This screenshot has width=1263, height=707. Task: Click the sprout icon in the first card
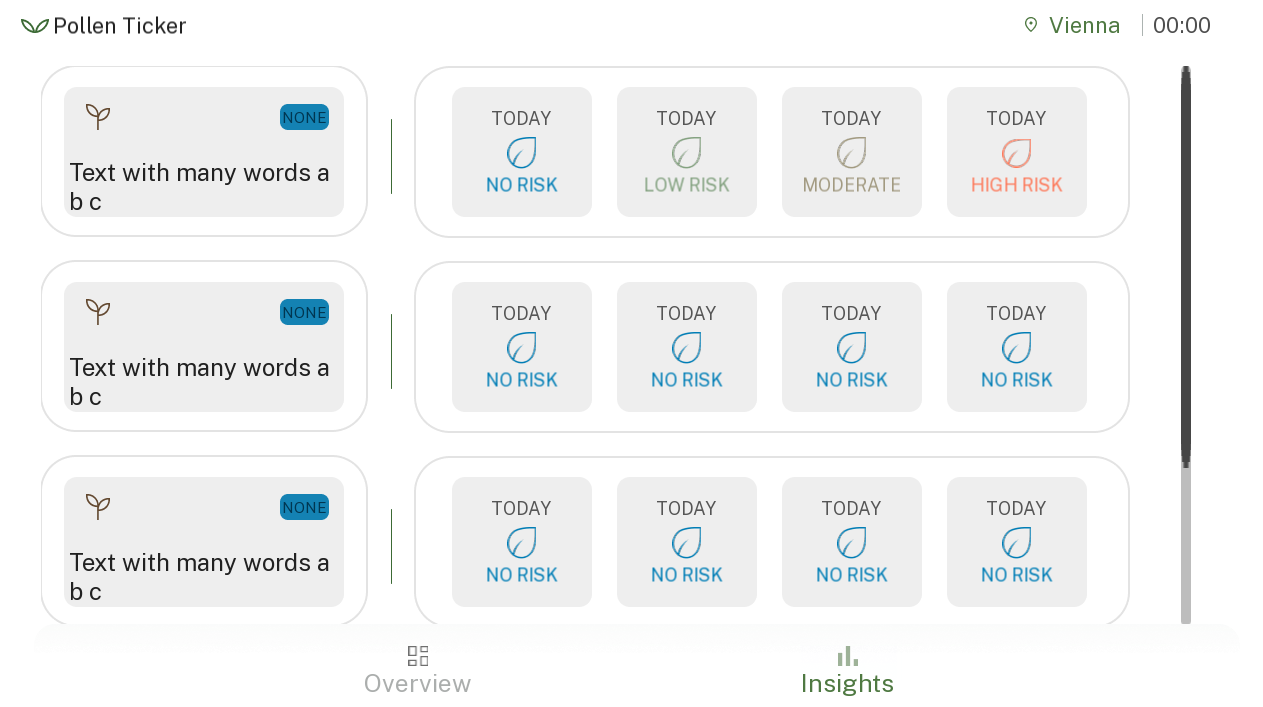(x=97, y=117)
